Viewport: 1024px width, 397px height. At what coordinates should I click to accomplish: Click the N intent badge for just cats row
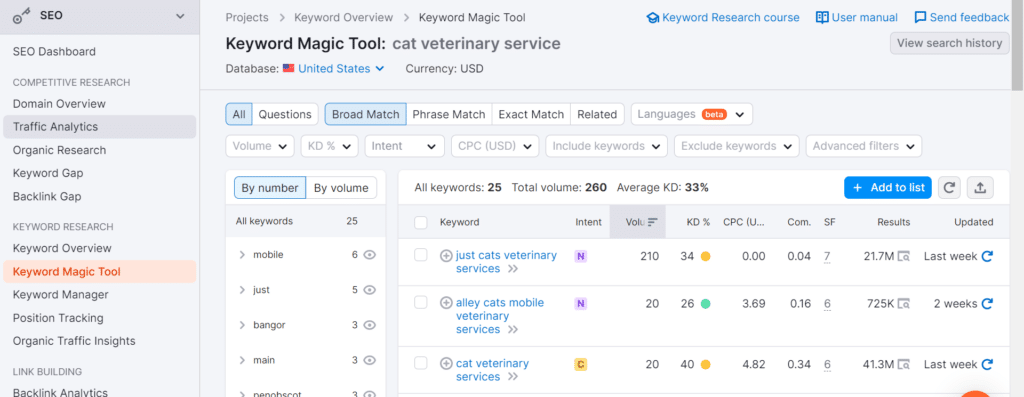[x=581, y=257]
